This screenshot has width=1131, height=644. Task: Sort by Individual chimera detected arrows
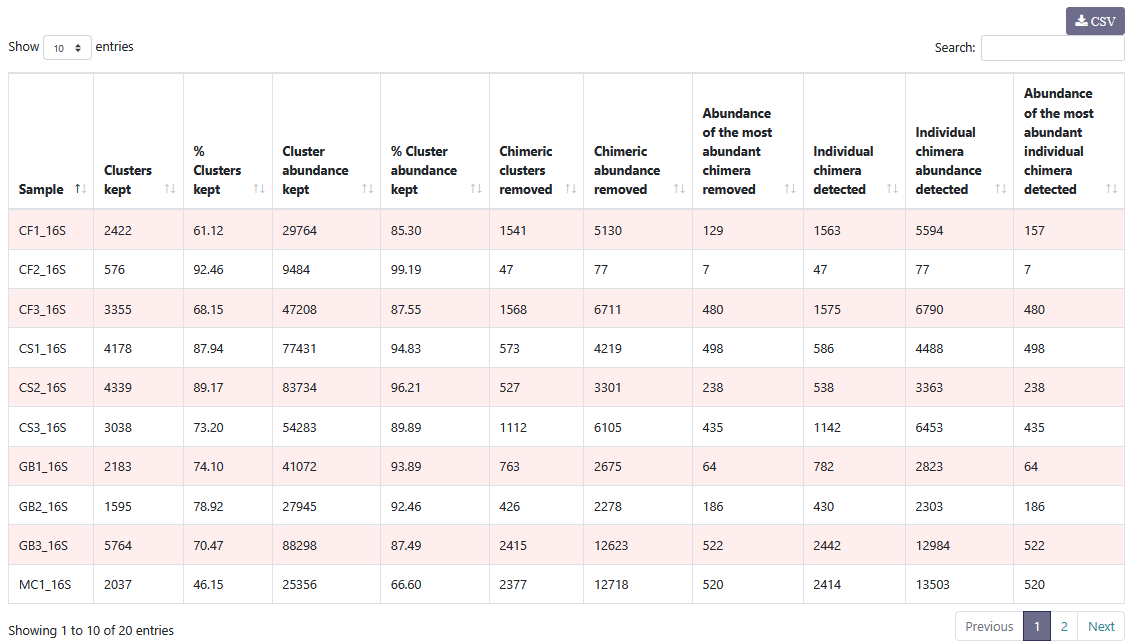coord(892,189)
